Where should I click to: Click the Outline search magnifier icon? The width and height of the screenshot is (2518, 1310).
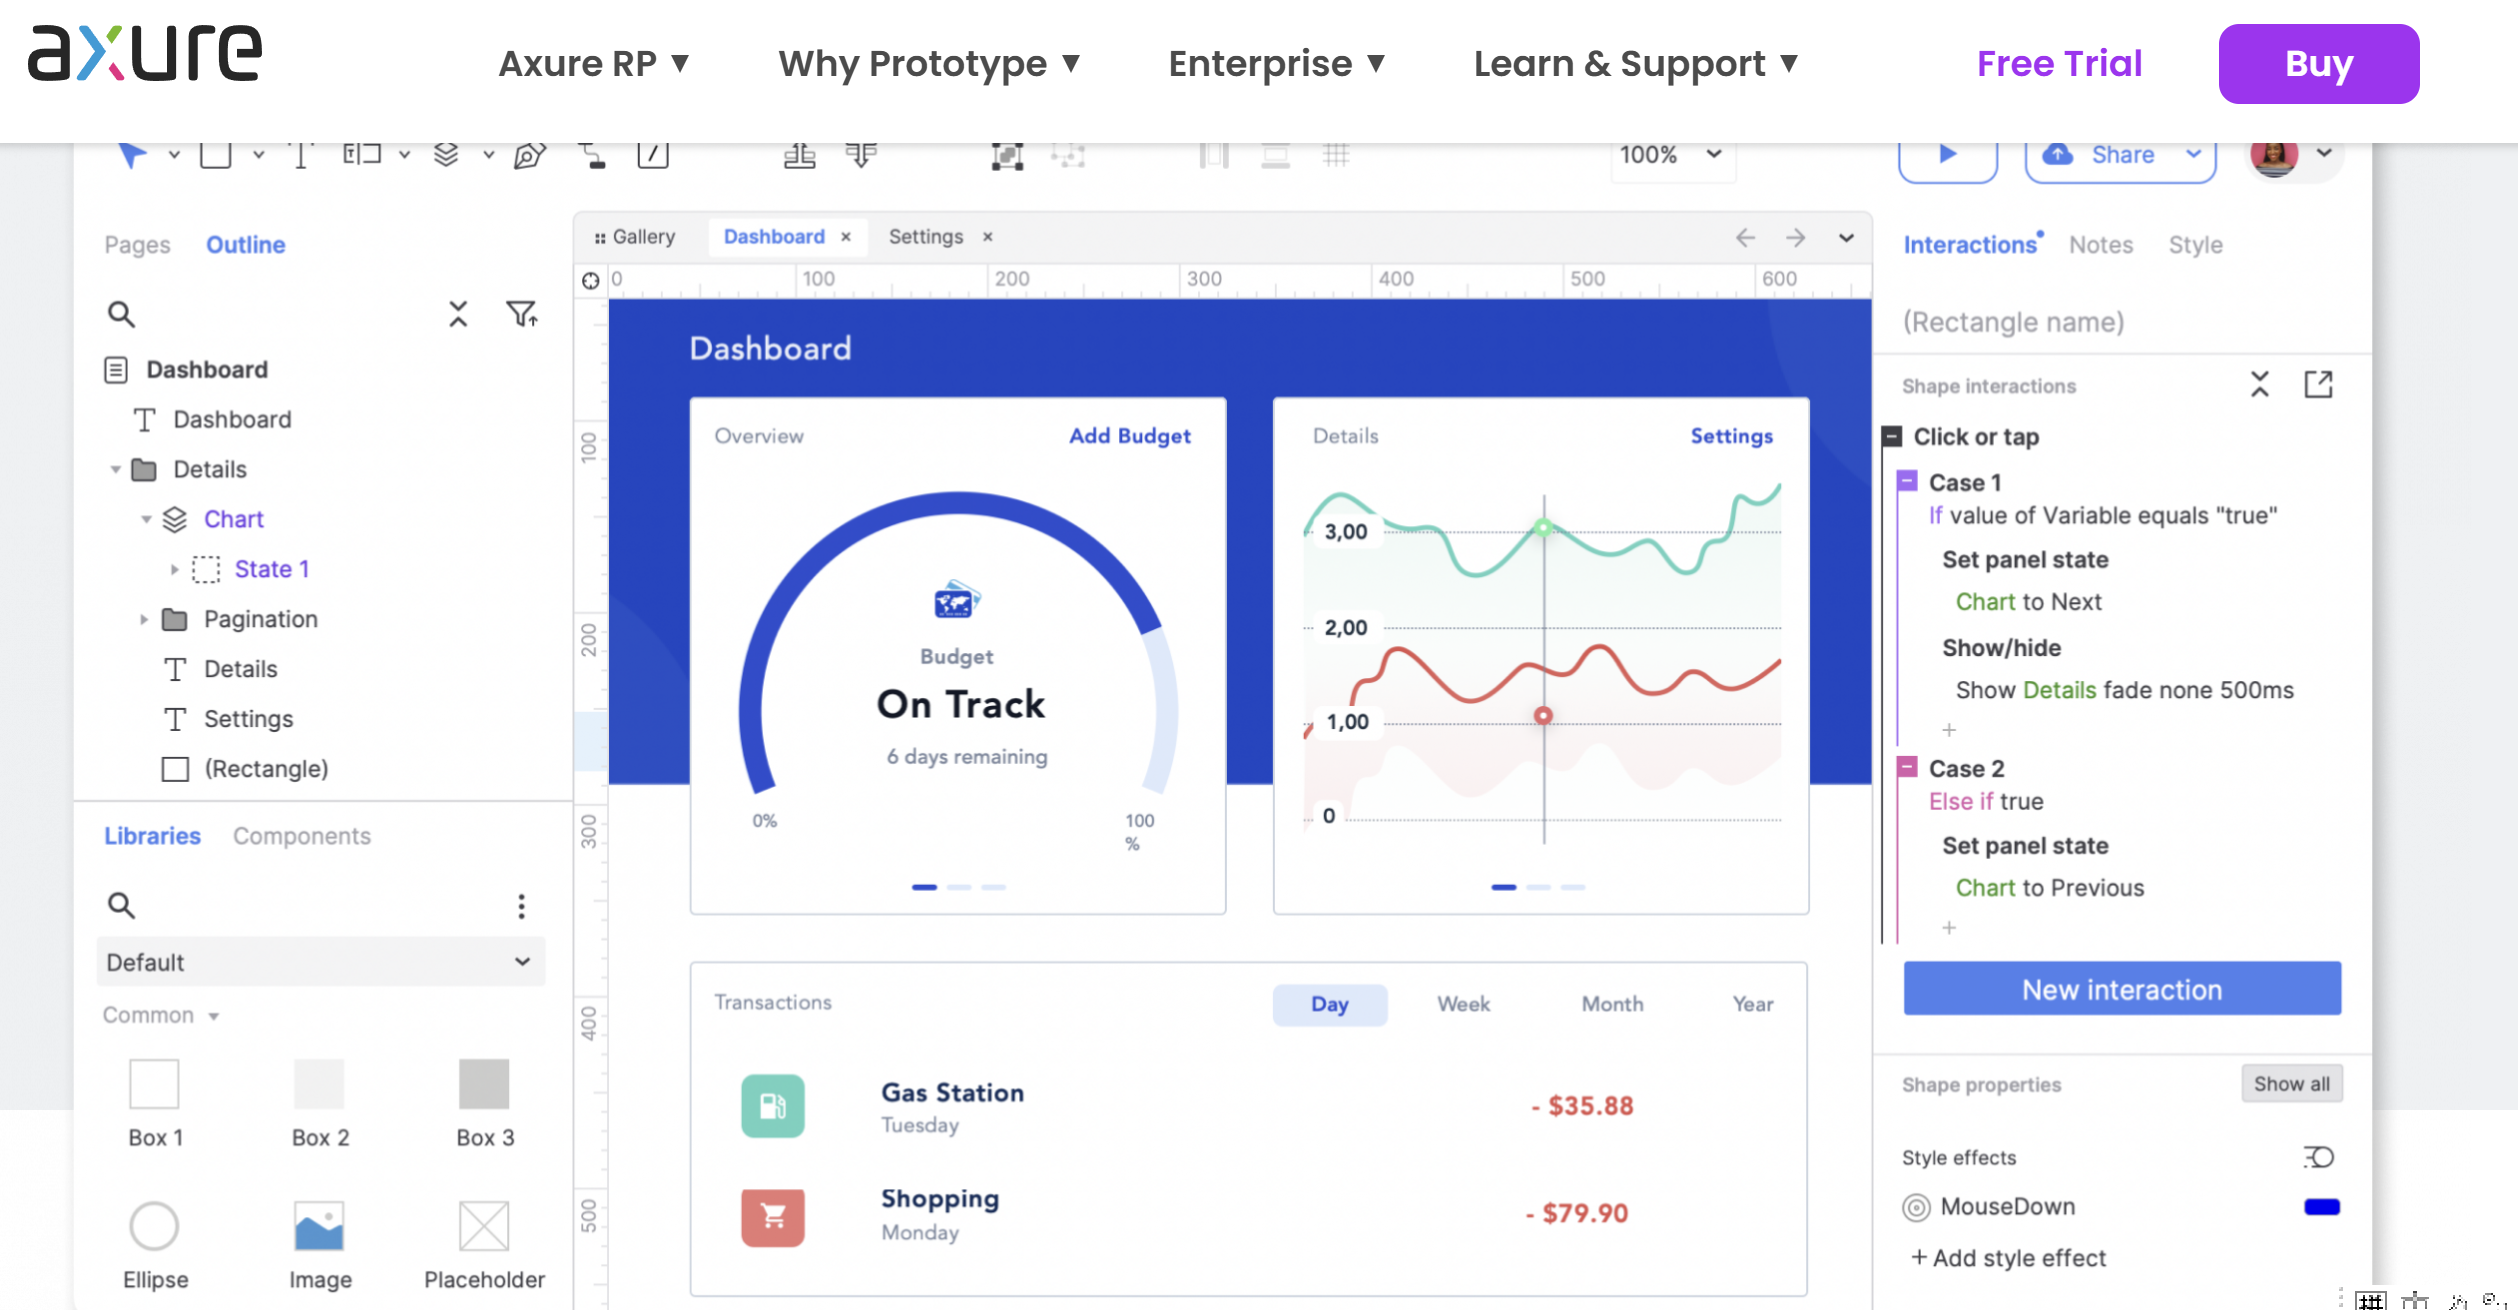coord(121,314)
